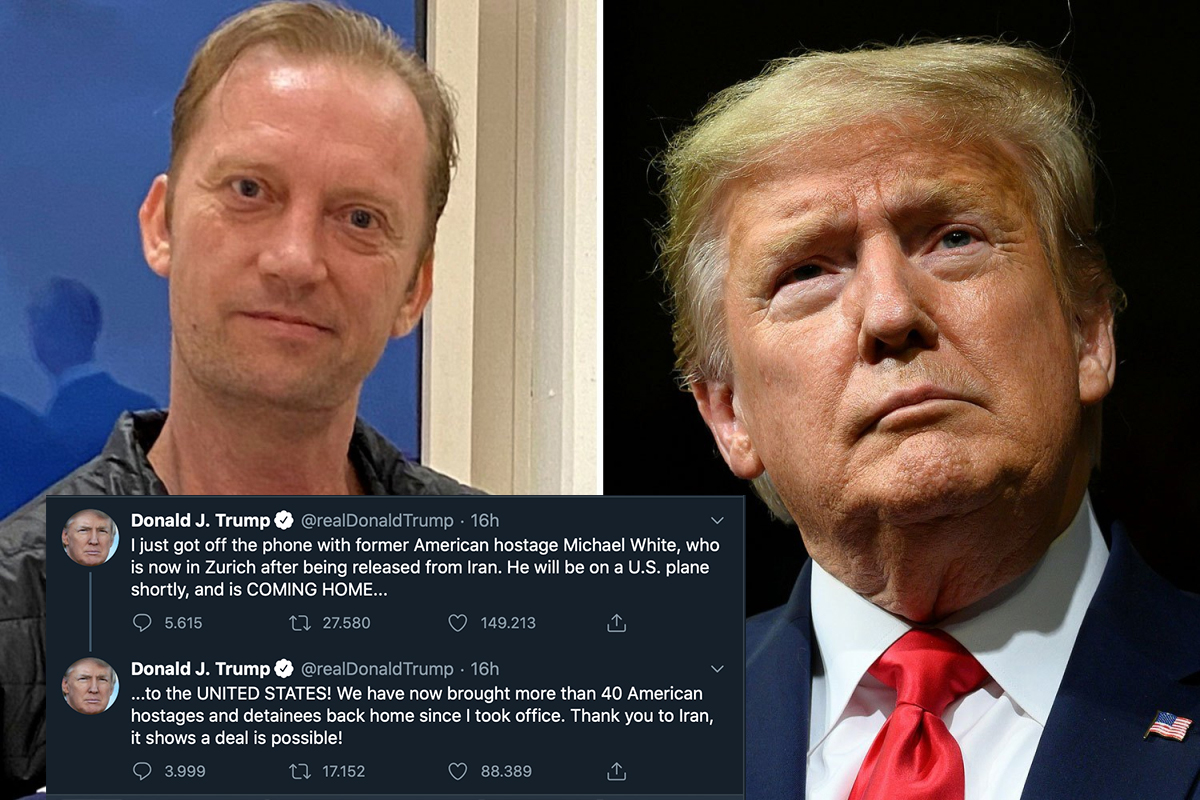Retweet the second tweet with 17.152 retweets

click(x=299, y=771)
